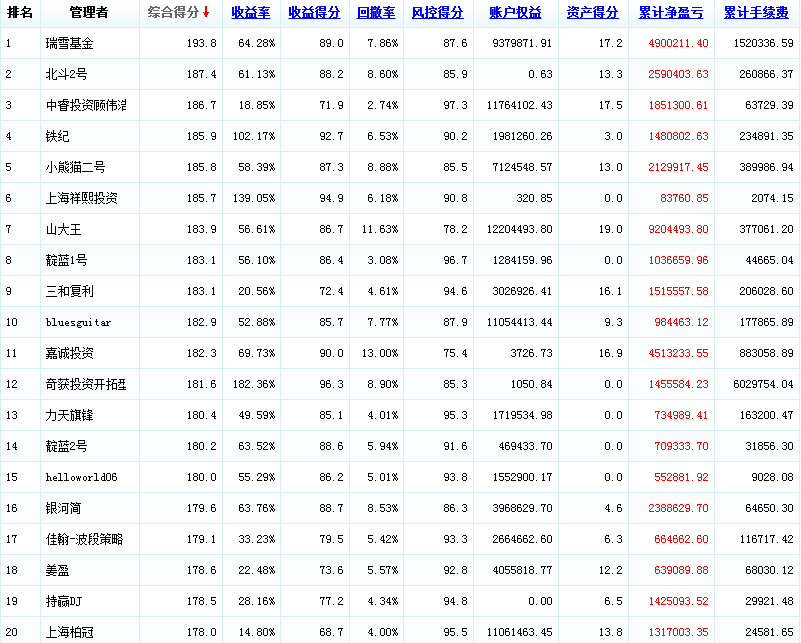Image resolution: width=801 pixels, height=643 pixels.
Task: Click account equity 9379871.91
Action: 522,43
